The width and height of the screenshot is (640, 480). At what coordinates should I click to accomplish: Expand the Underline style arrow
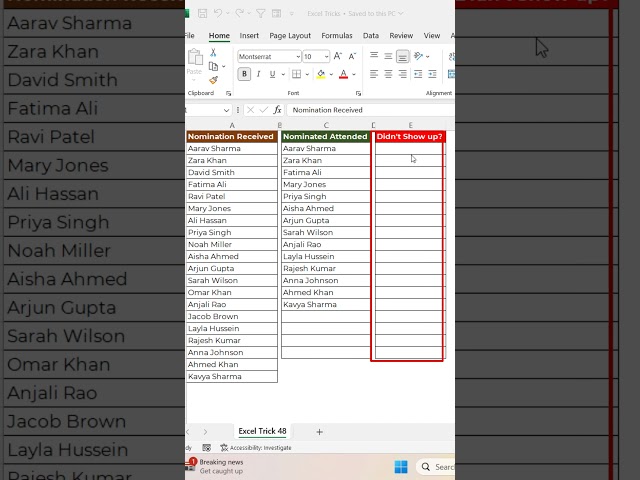(x=283, y=74)
